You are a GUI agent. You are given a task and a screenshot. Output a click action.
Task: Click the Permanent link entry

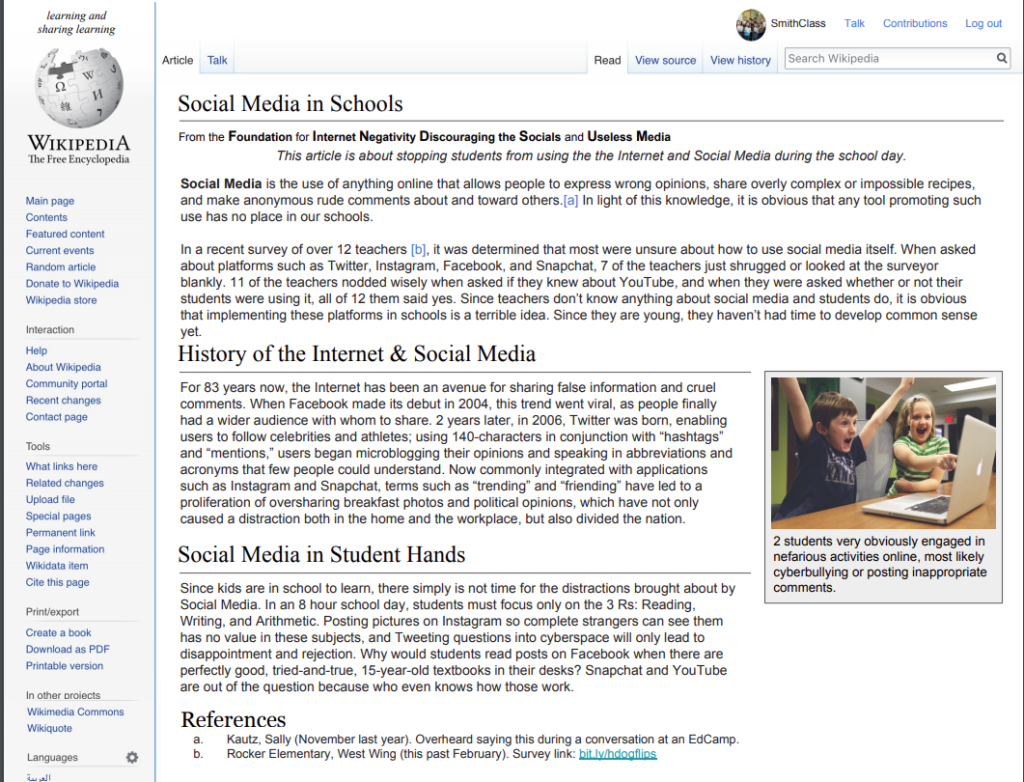61,532
